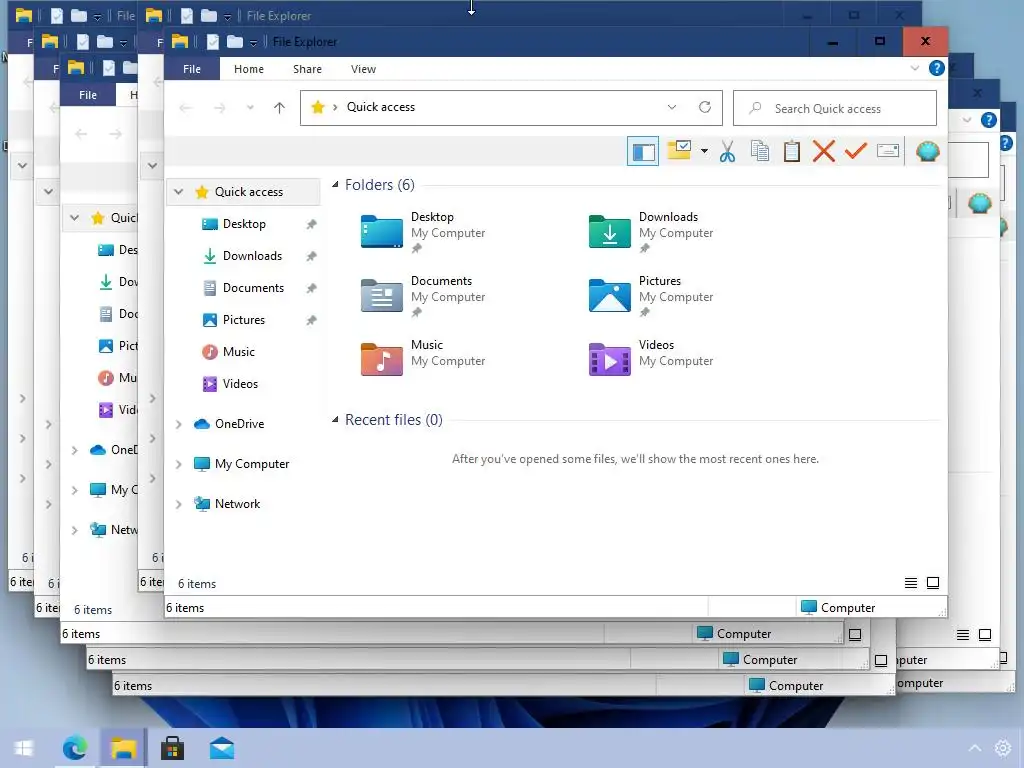
Task: Select the Documents folder icon in Folders
Action: point(381,295)
